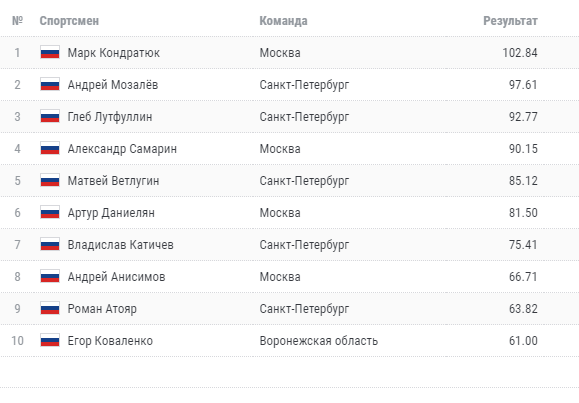579x403 pixels.
Task: Click the 102.84 result value
Action: coord(520,53)
